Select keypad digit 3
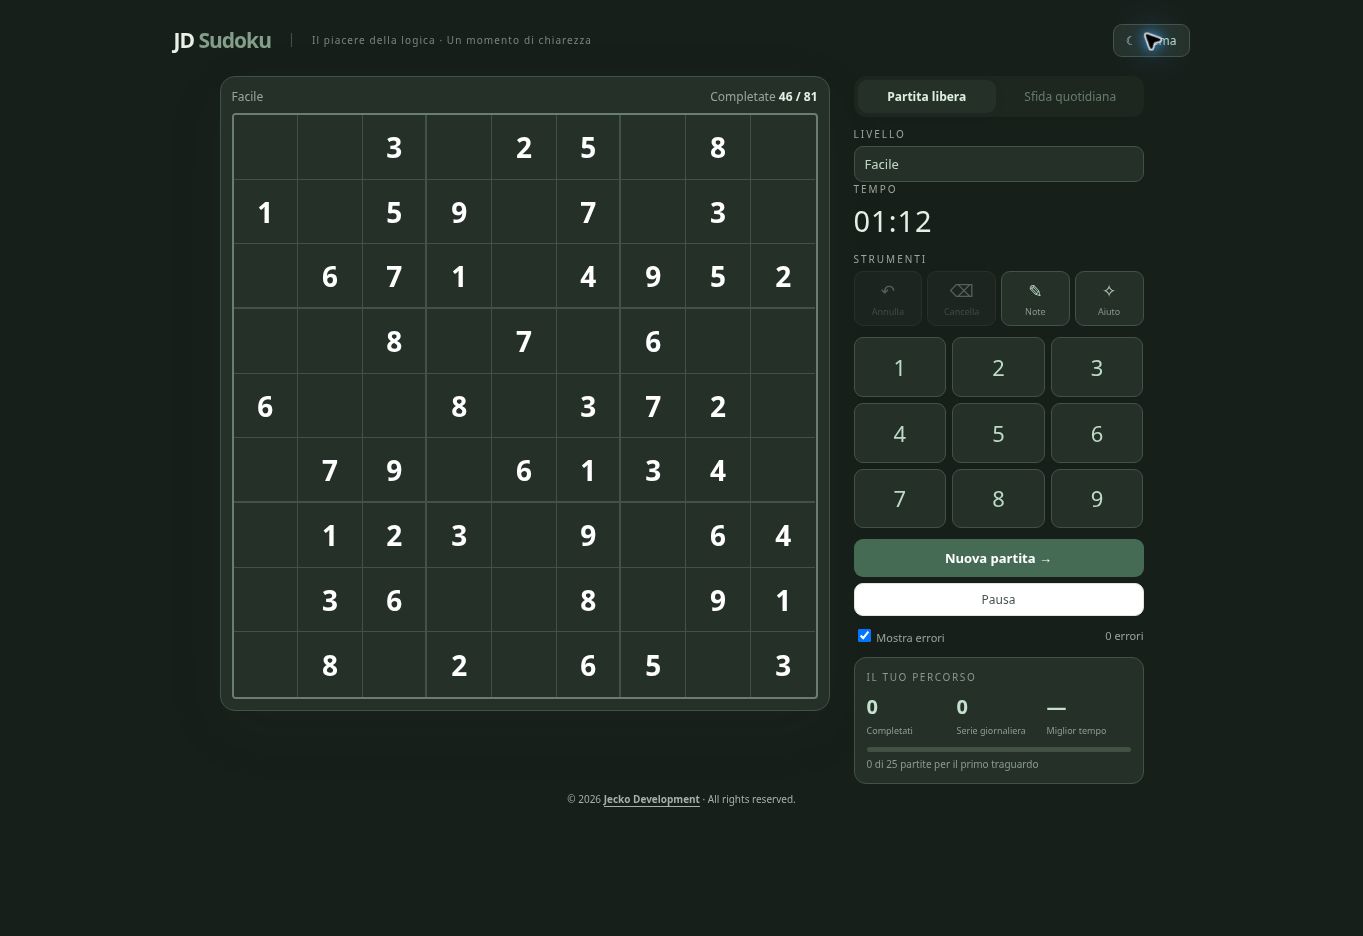 click(1097, 367)
